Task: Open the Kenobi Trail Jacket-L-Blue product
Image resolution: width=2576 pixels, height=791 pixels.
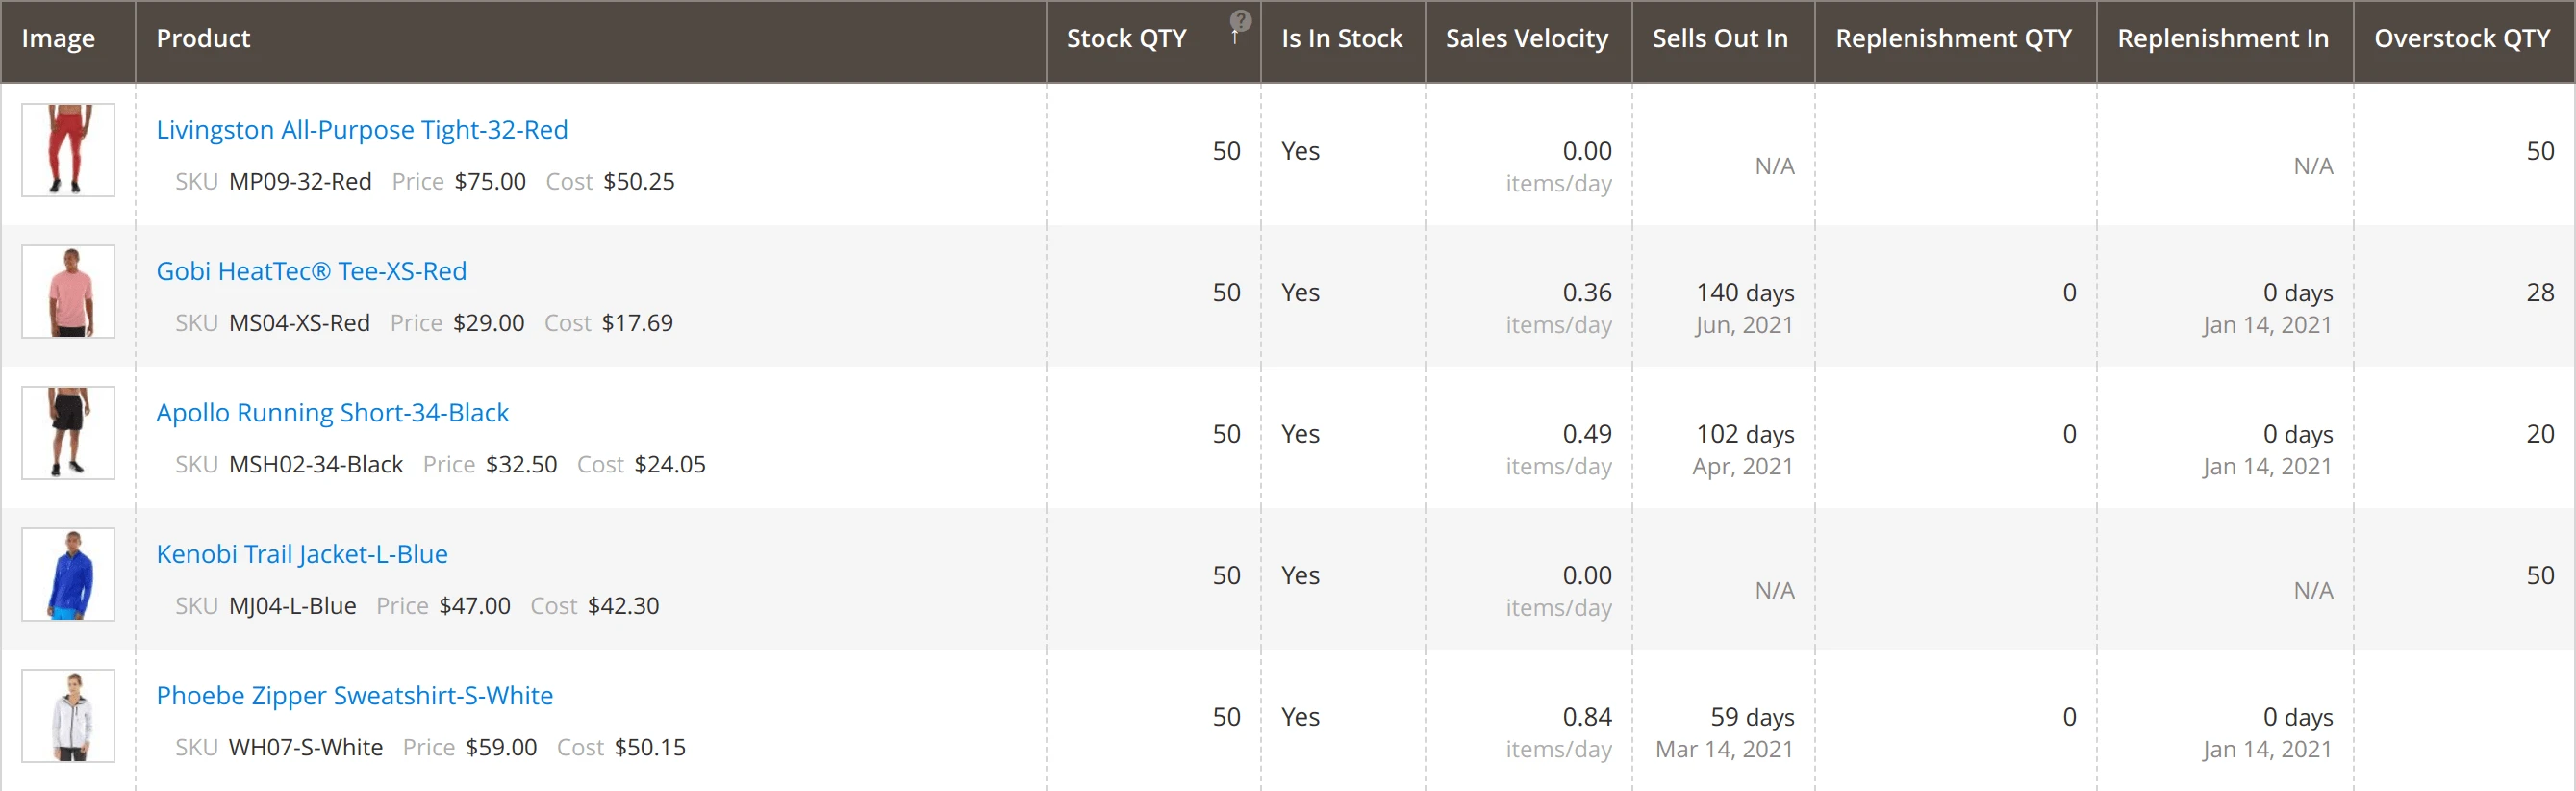Action: pos(301,554)
